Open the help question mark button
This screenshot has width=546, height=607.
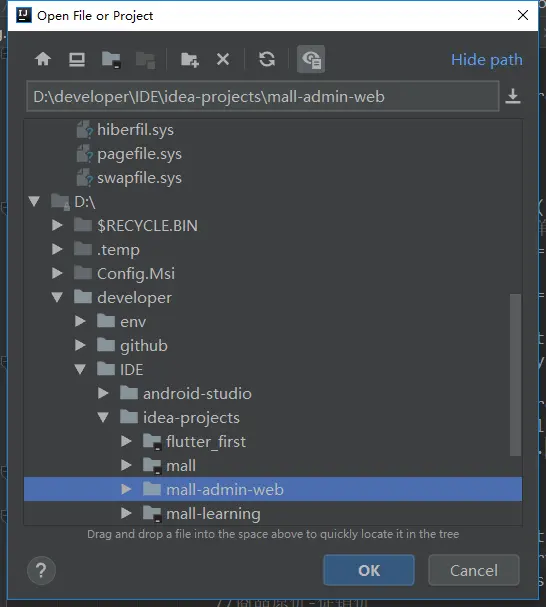[x=41, y=571]
